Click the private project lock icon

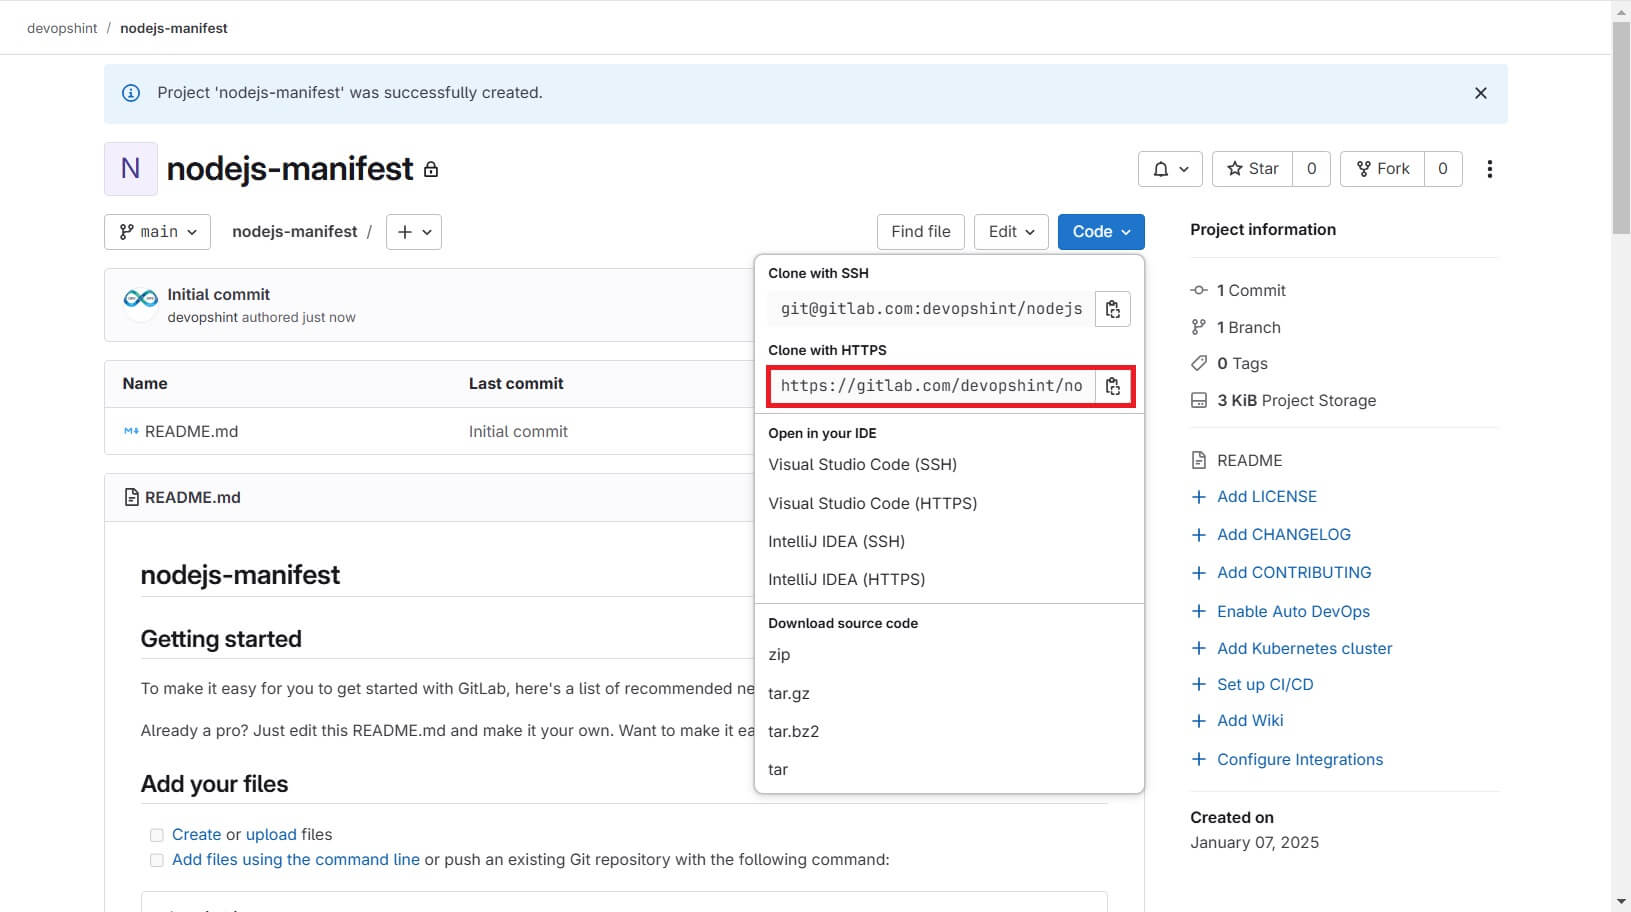pos(431,169)
